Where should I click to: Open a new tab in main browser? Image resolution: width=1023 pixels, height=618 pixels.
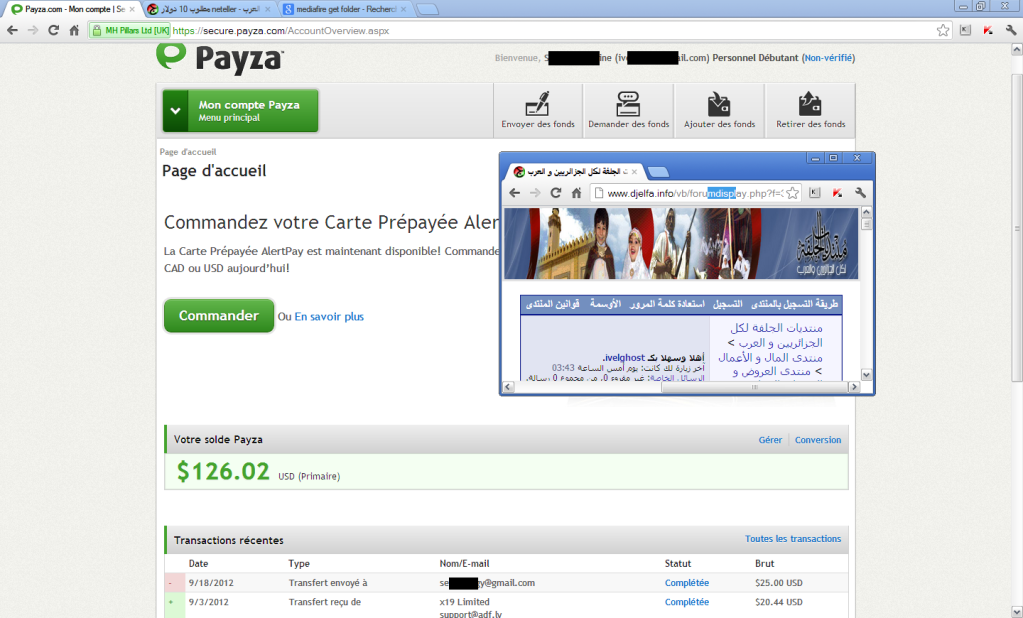point(427,9)
